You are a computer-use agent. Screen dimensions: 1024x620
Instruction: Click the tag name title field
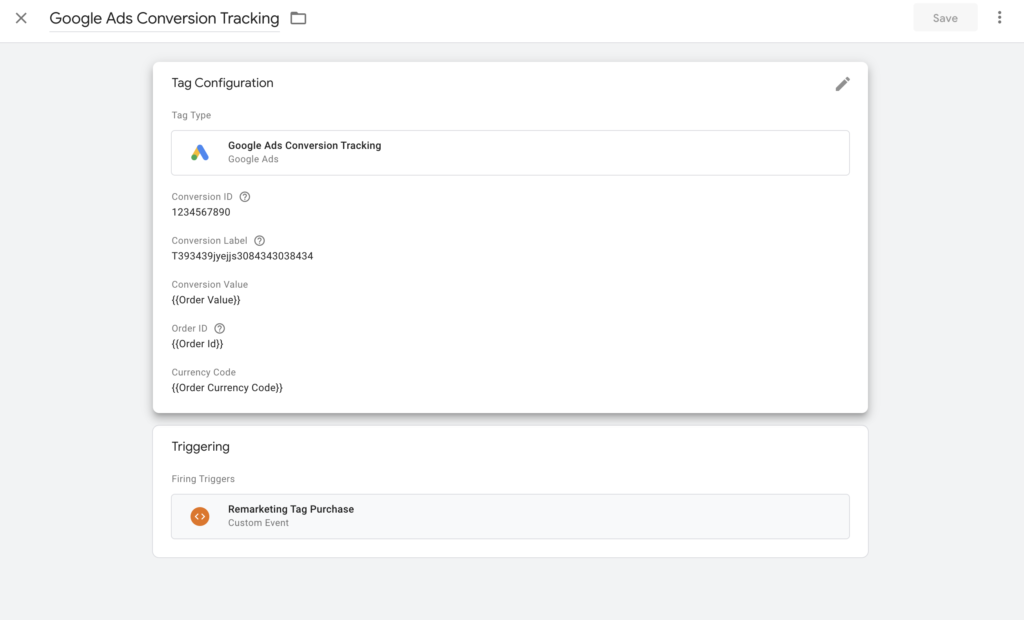click(x=164, y=17)
